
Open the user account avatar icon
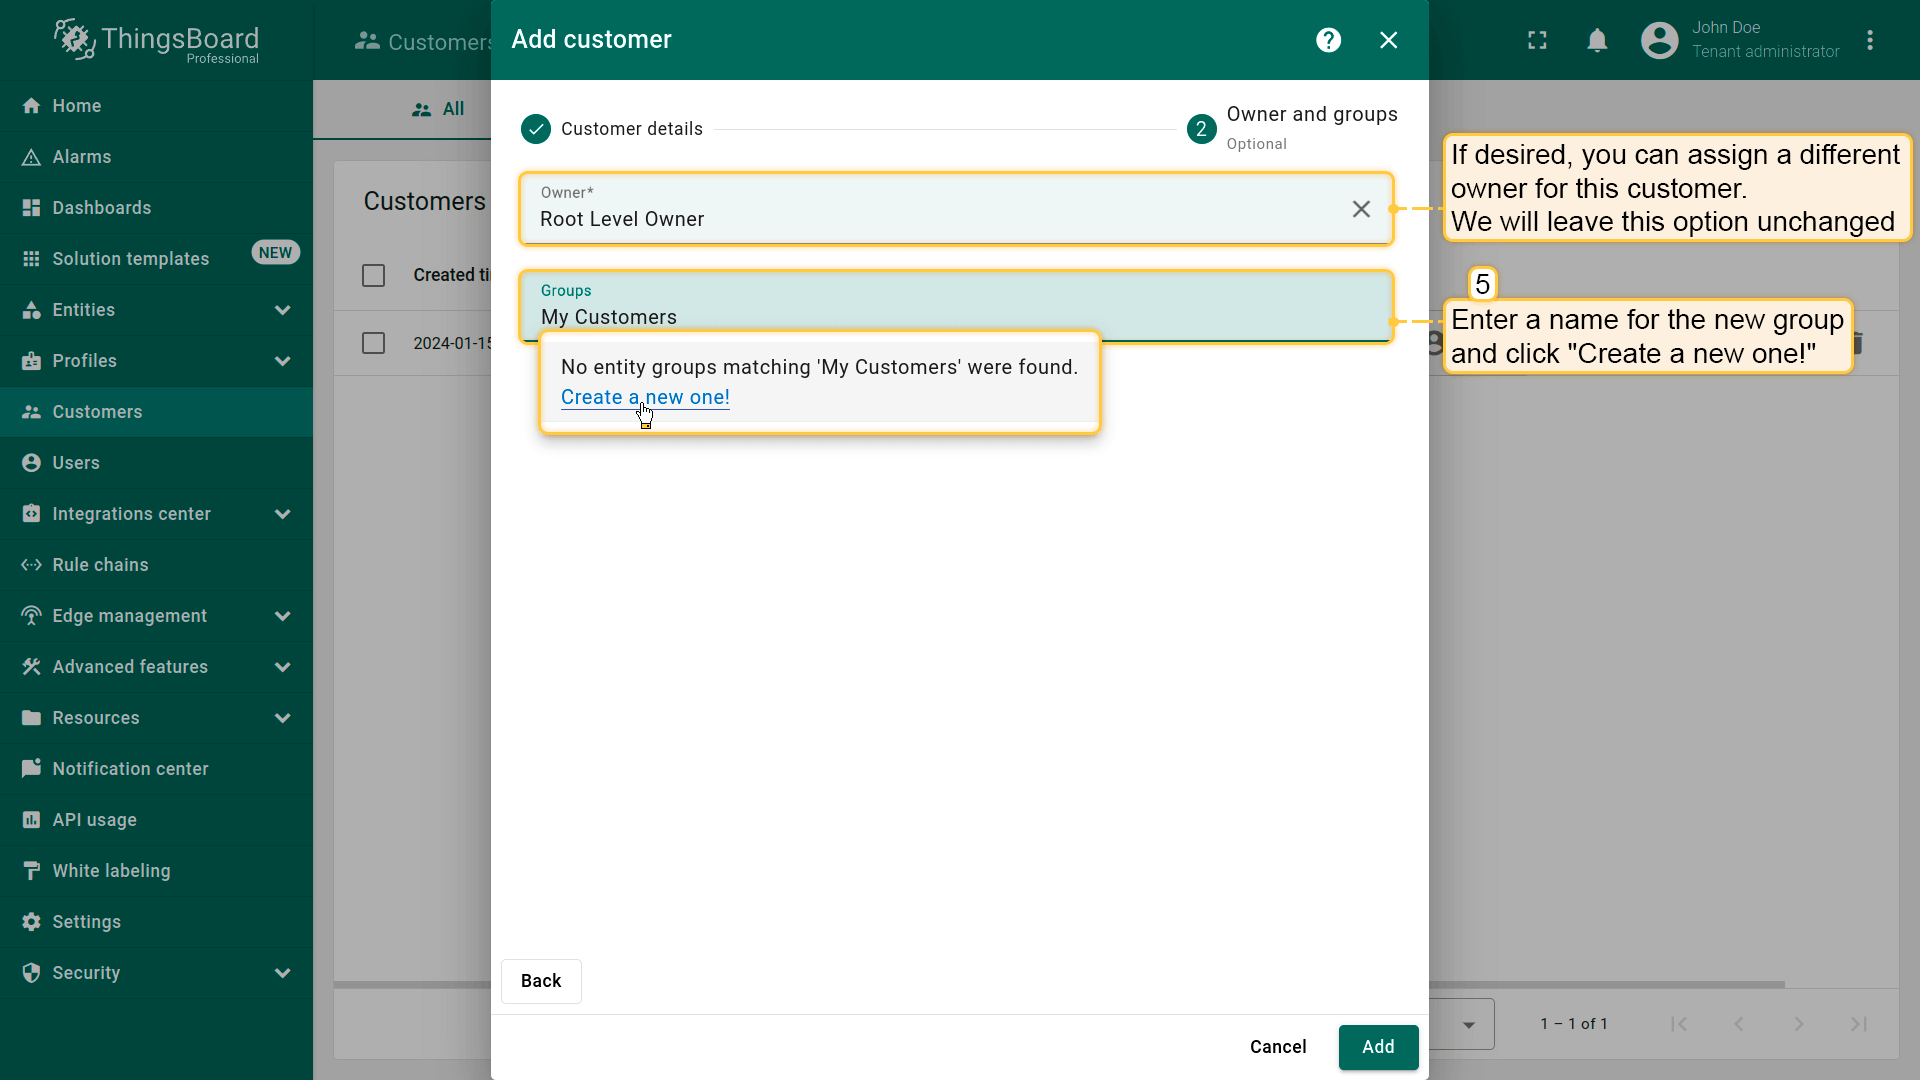tap(1659, 40)
